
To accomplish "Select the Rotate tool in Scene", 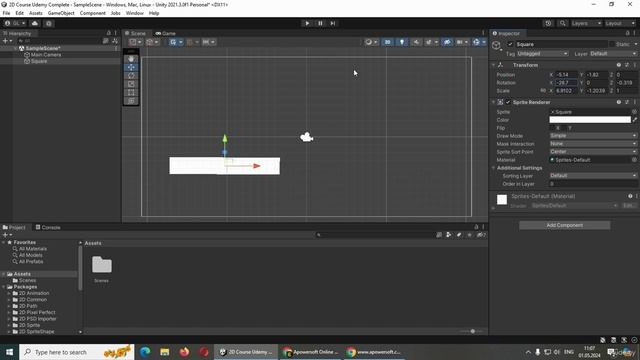I will [x=131, y=76].
